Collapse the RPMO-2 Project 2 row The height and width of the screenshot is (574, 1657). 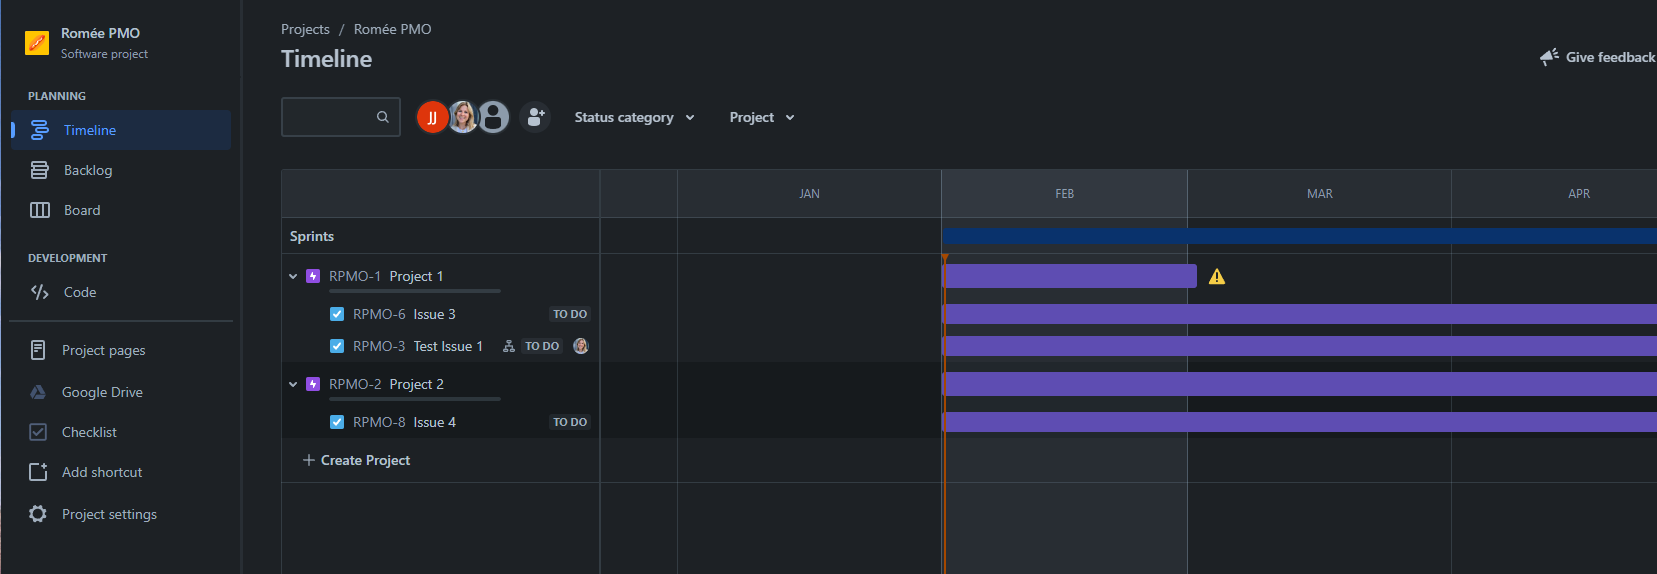(293, 384)
